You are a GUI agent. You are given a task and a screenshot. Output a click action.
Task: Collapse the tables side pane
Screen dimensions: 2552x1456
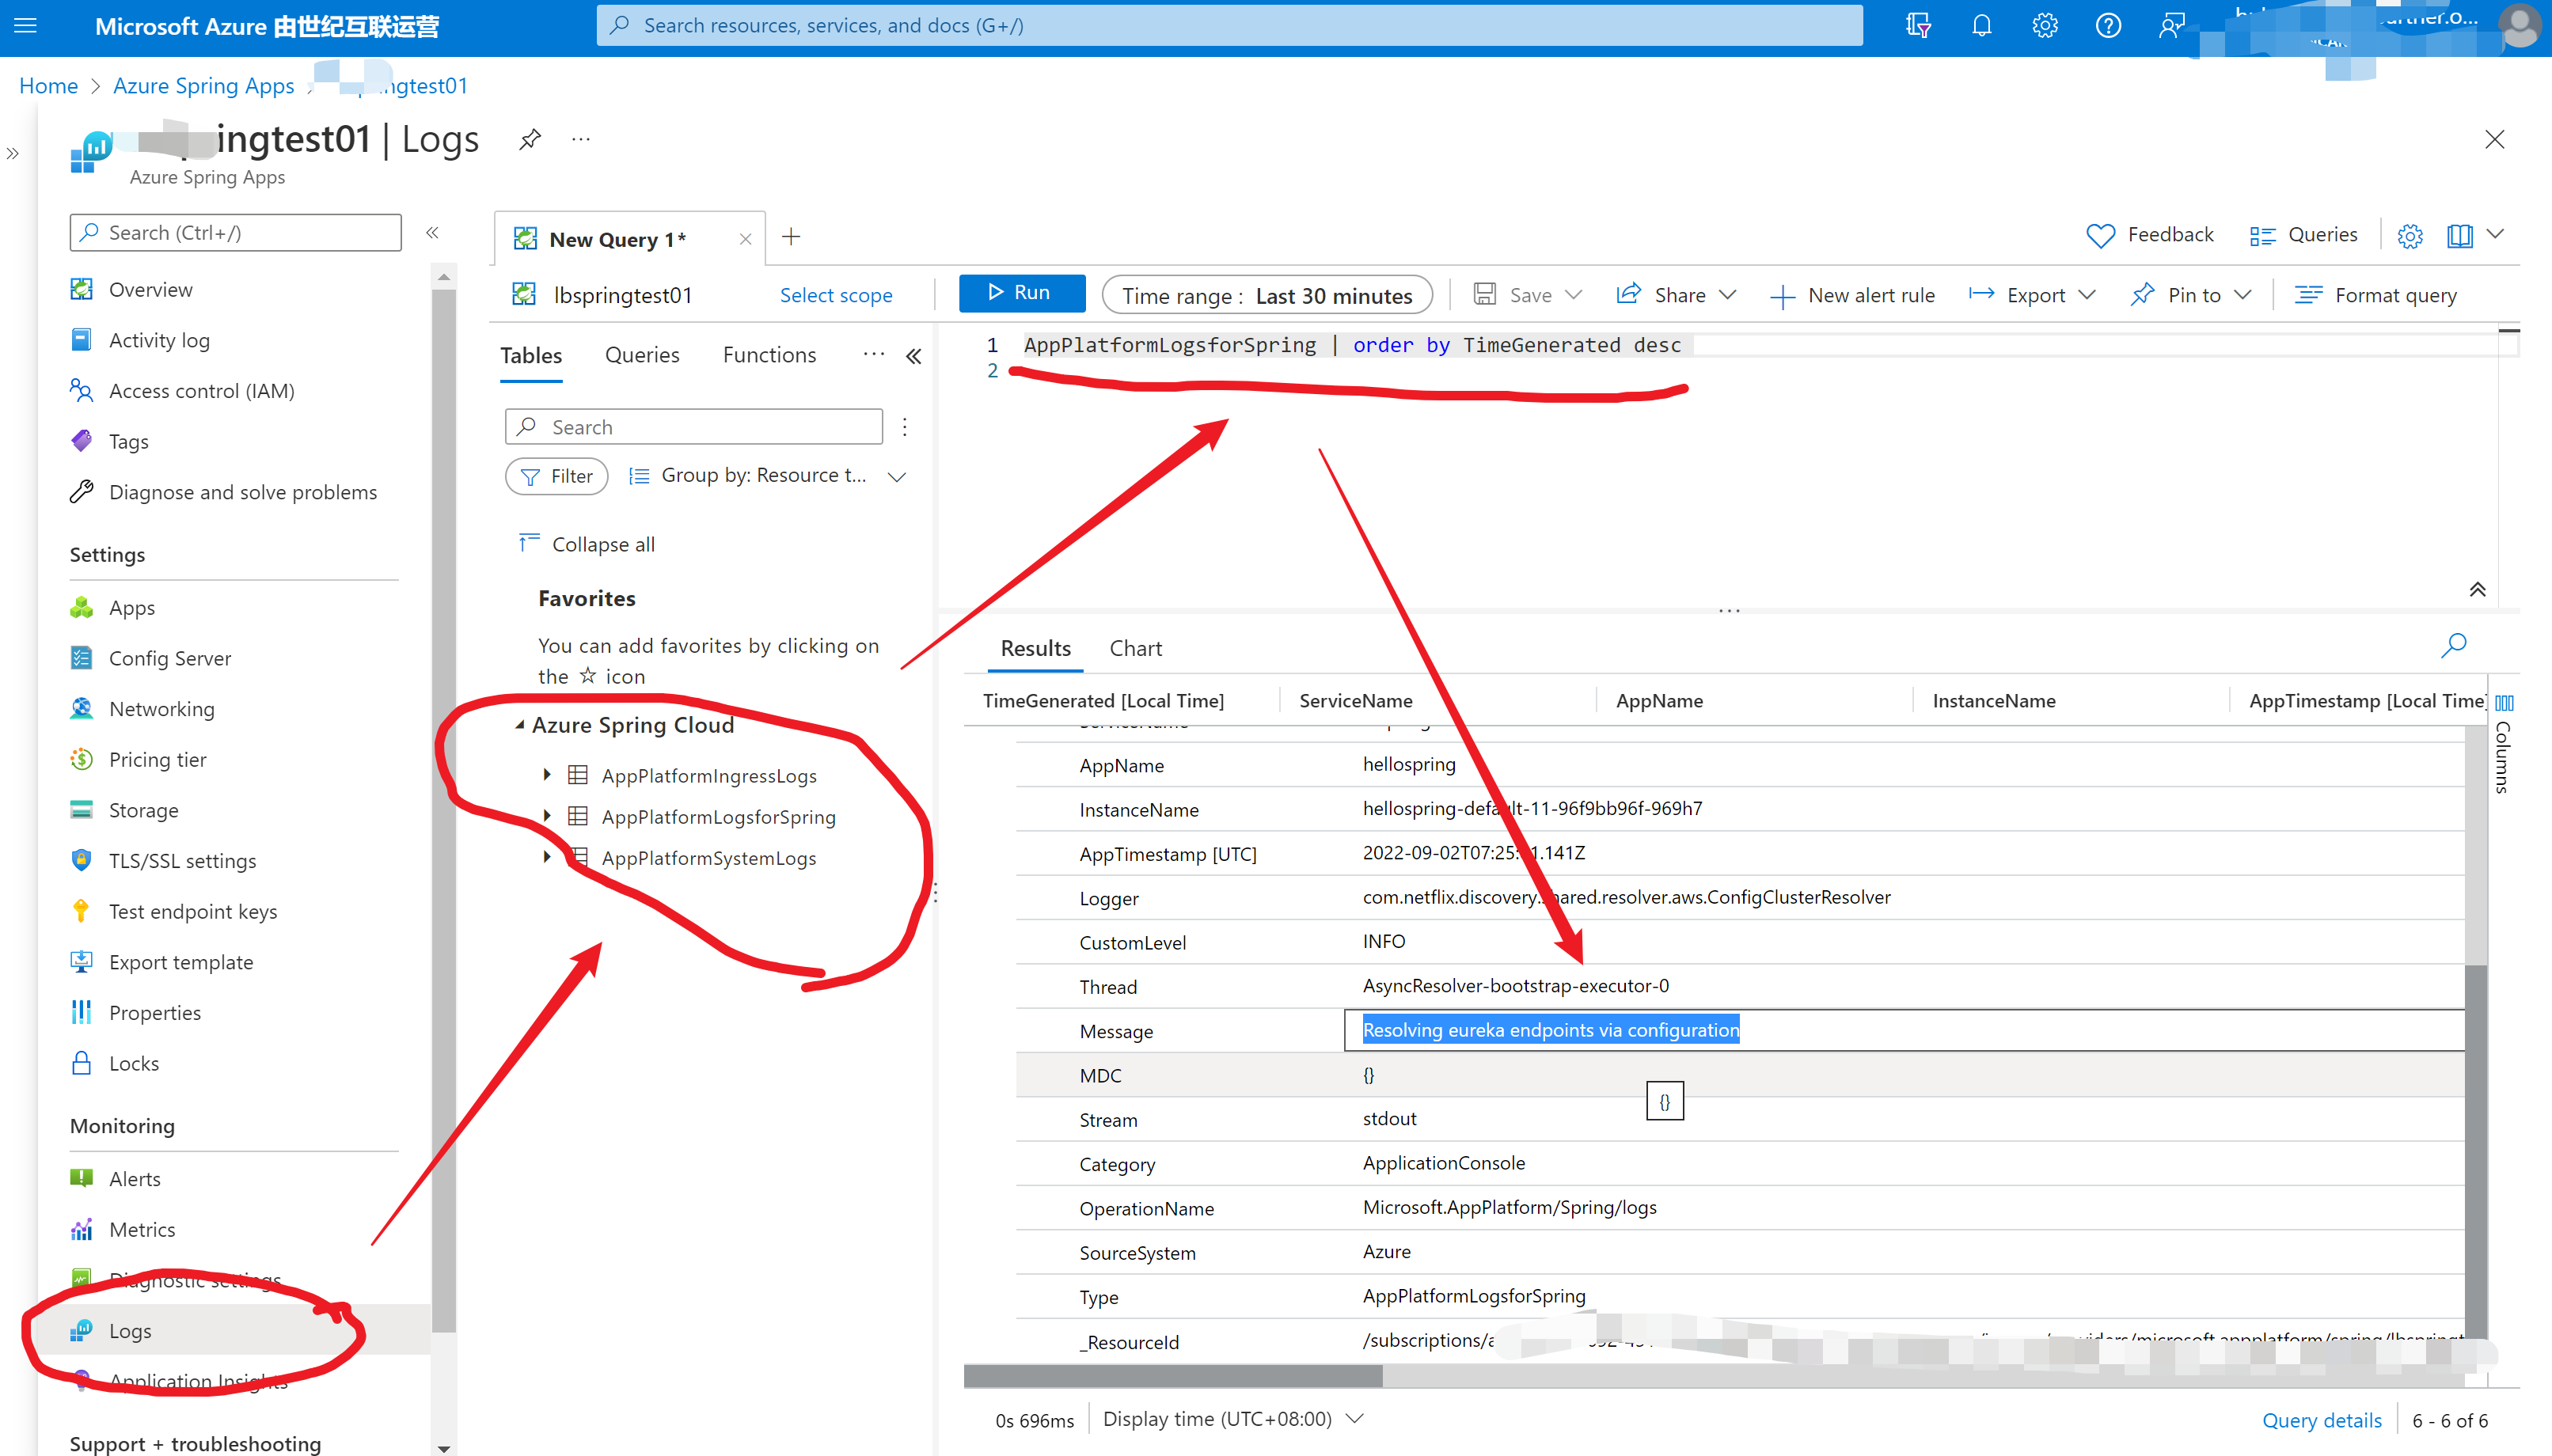913,356
